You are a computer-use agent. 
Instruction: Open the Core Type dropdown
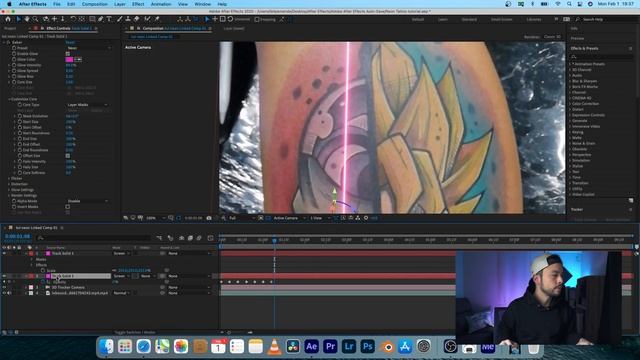(x=87, y=105)
